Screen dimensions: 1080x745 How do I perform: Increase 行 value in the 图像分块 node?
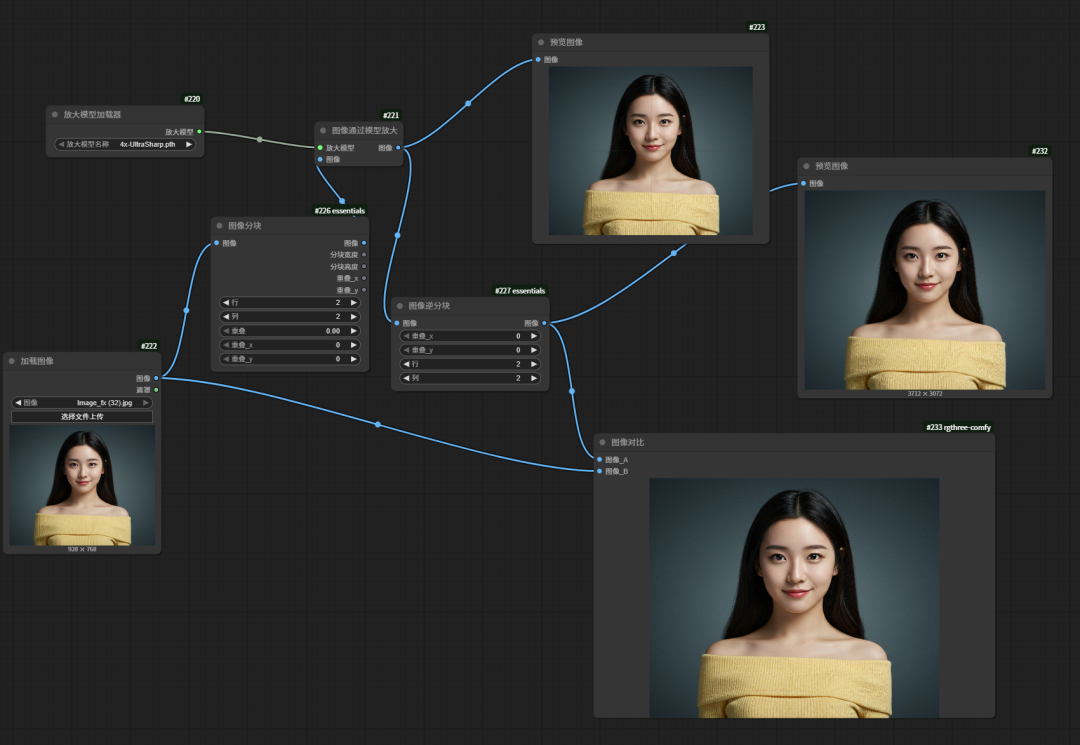pos(353,302)
